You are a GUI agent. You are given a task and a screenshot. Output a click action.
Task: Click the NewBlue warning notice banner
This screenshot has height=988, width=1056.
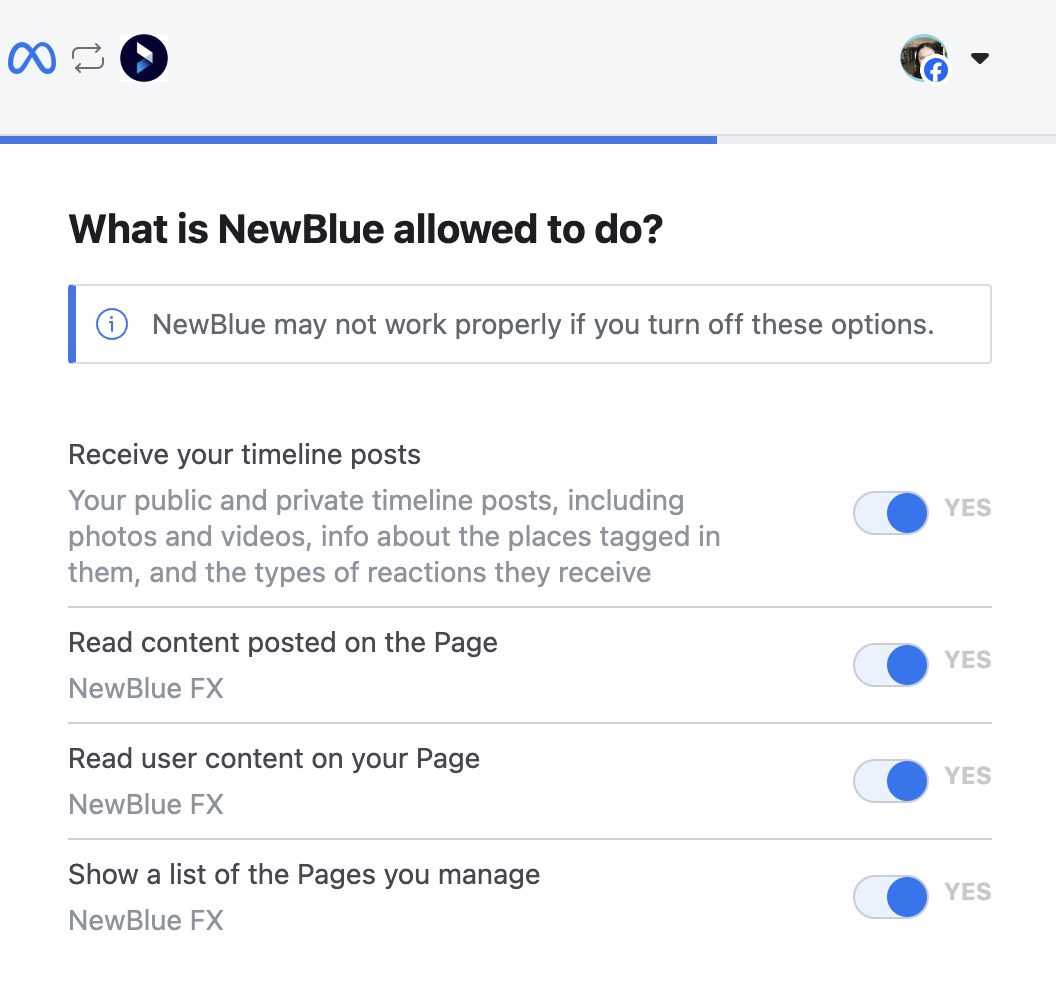click(529, 324)
